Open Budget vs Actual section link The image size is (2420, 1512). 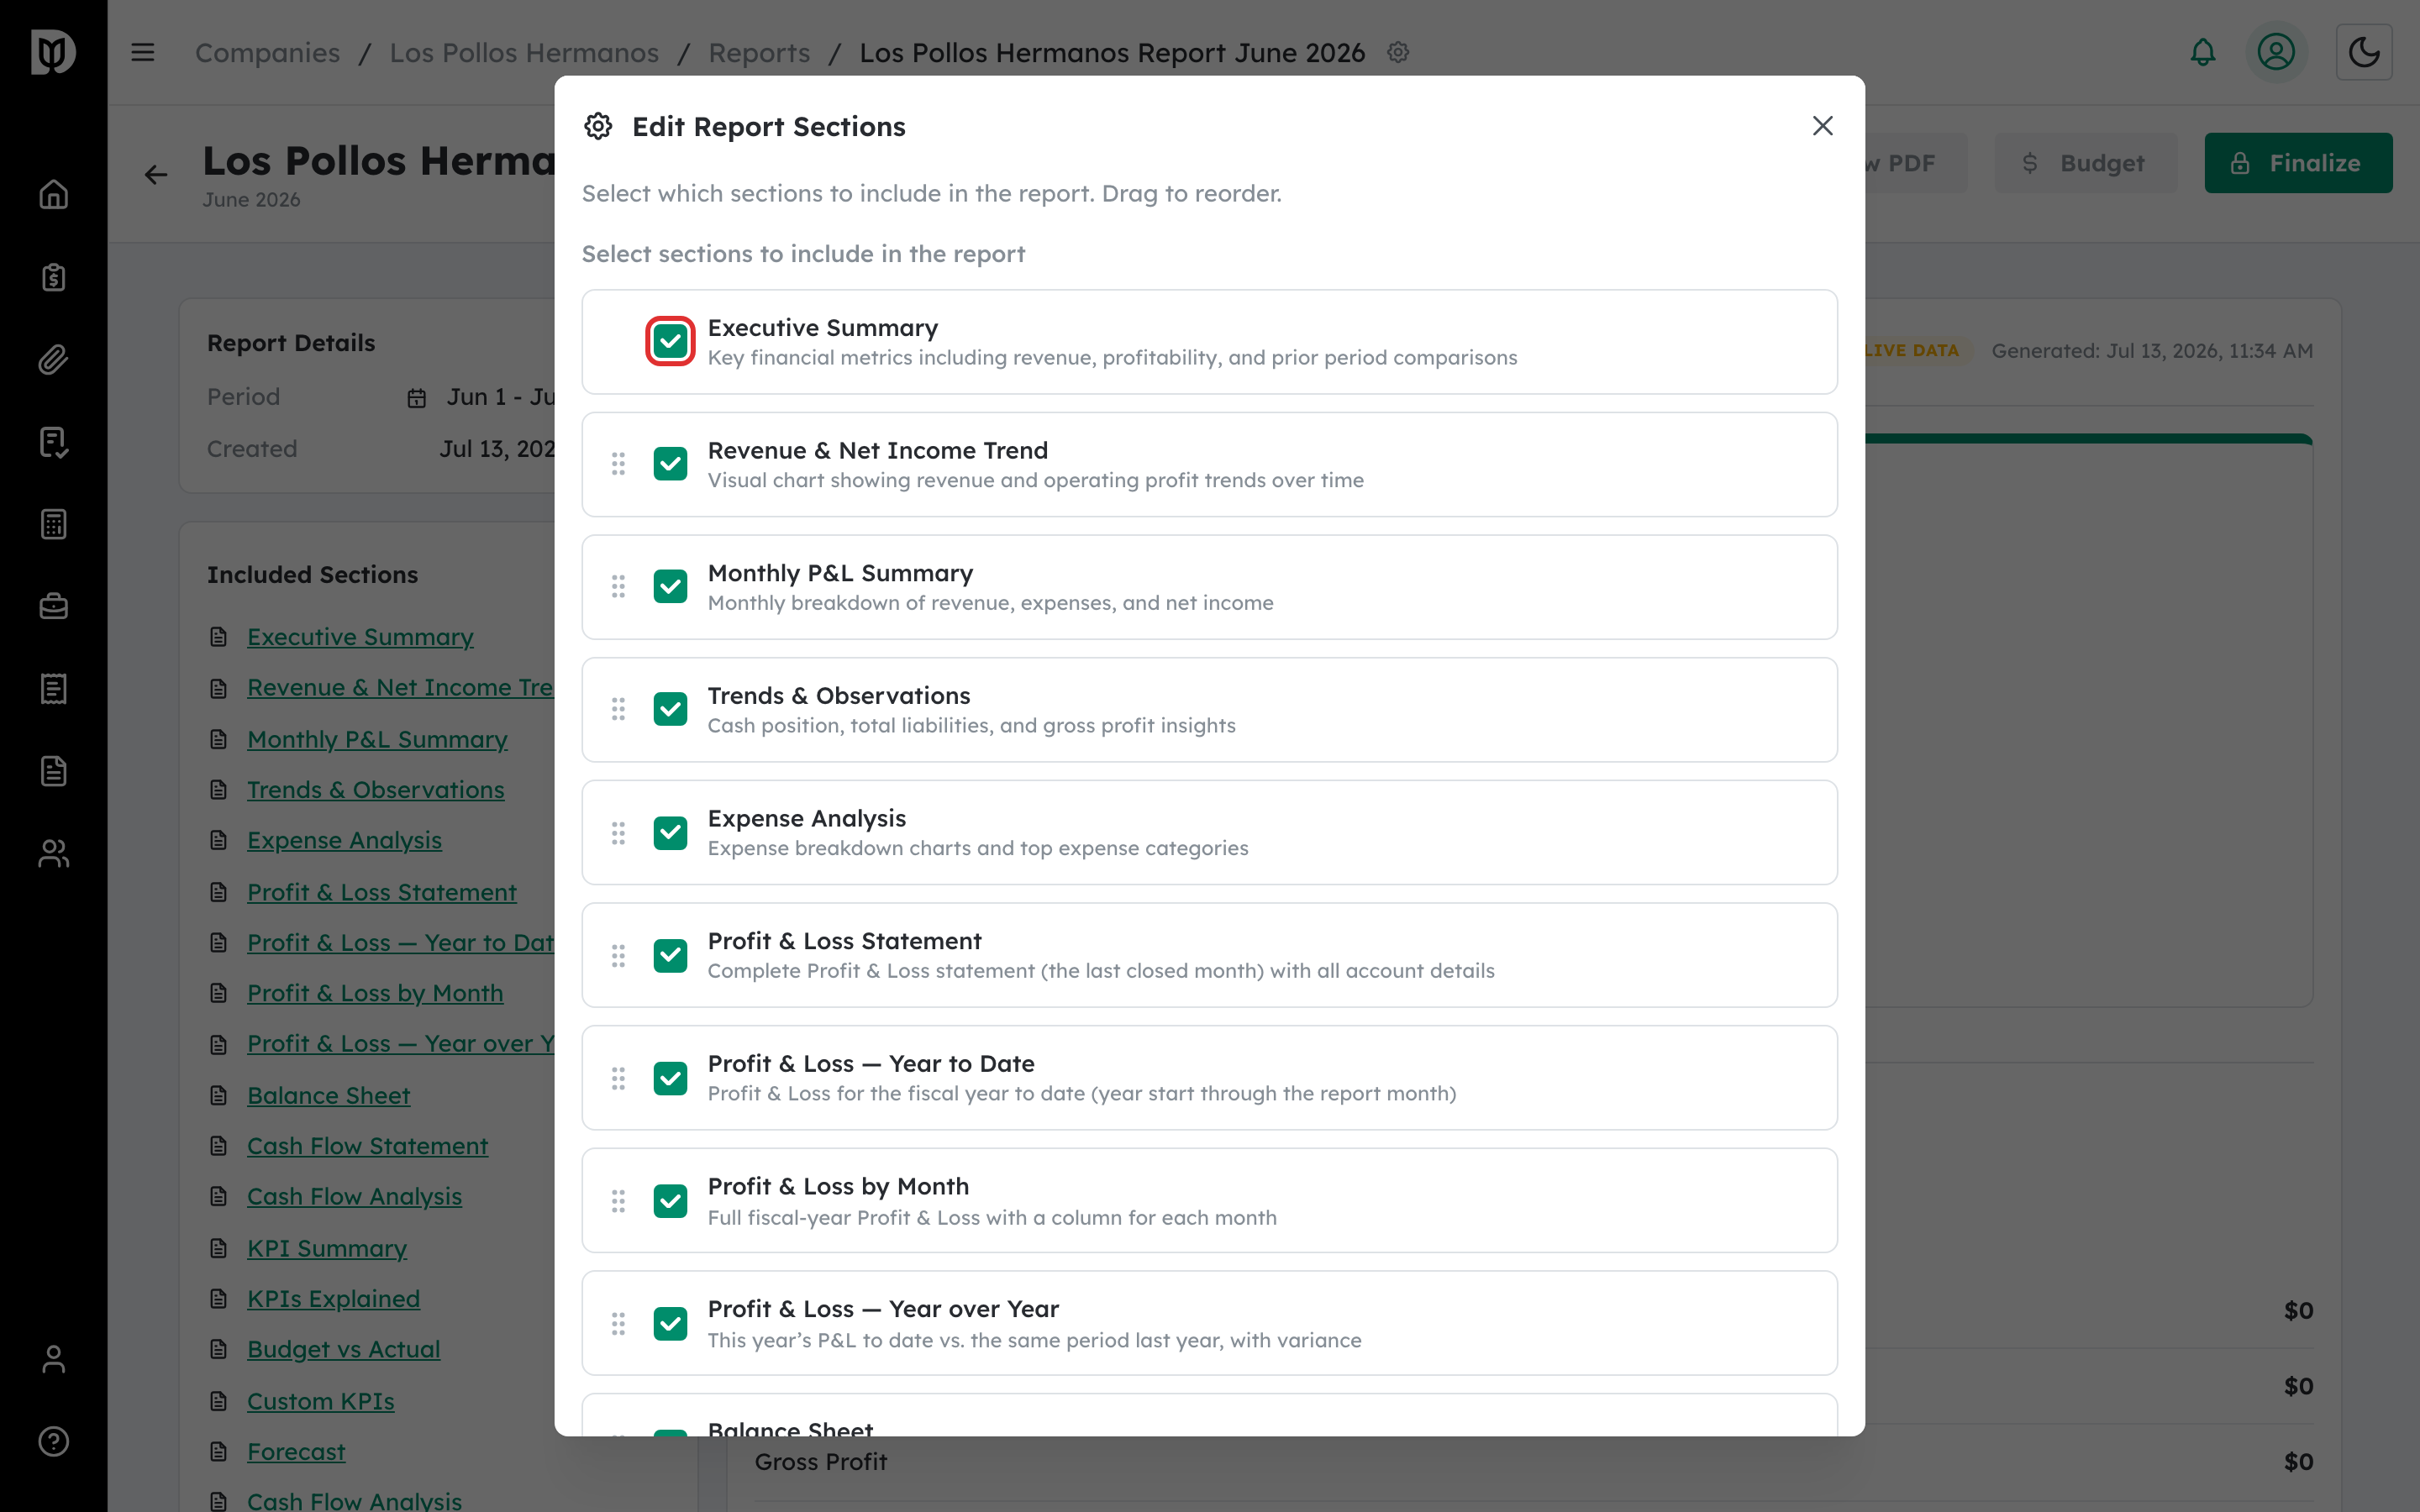click(343, 1350)
